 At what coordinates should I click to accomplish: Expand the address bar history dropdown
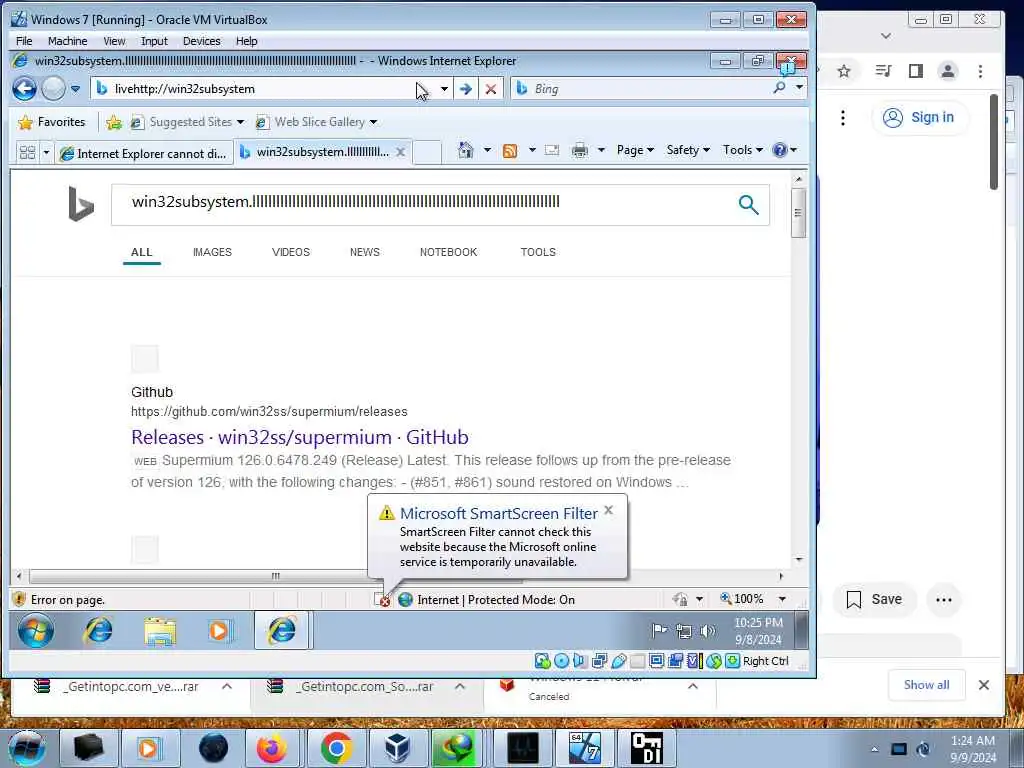[444, 89]
